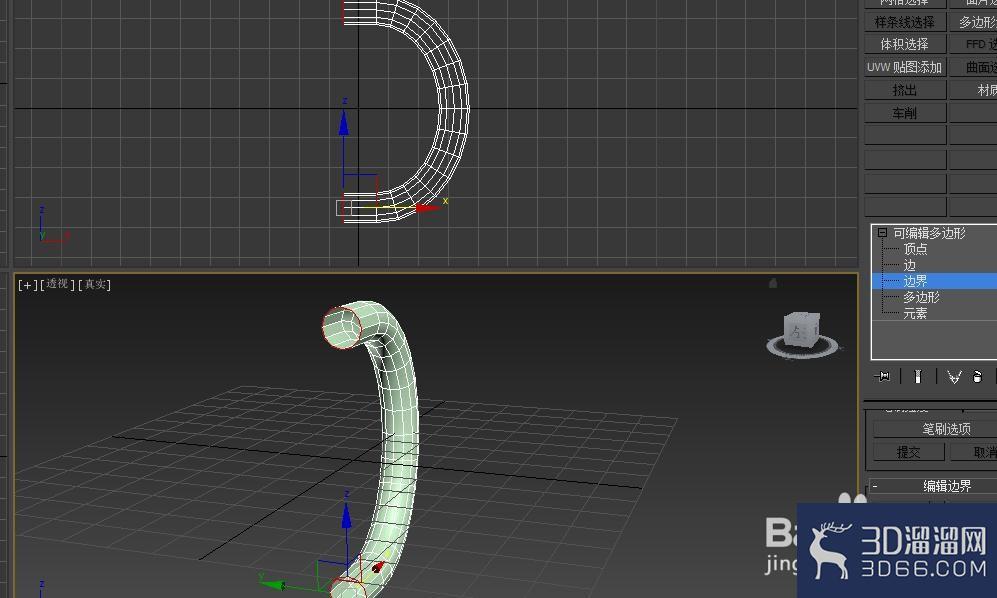Toggle Show End Result icon
This screenshot has width=997, height=598.
point(918,376)
